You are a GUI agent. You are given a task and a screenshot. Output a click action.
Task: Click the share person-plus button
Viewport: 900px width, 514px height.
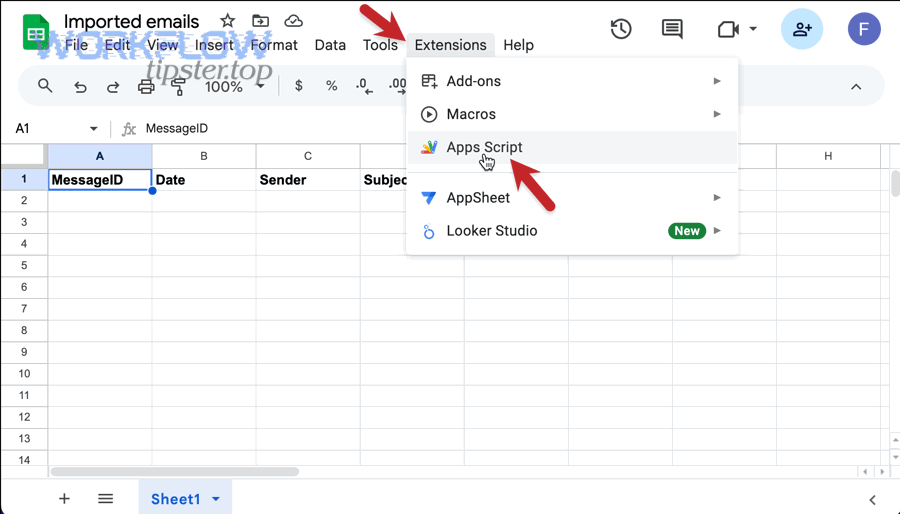pyautogui.click(x=802, y=29)
